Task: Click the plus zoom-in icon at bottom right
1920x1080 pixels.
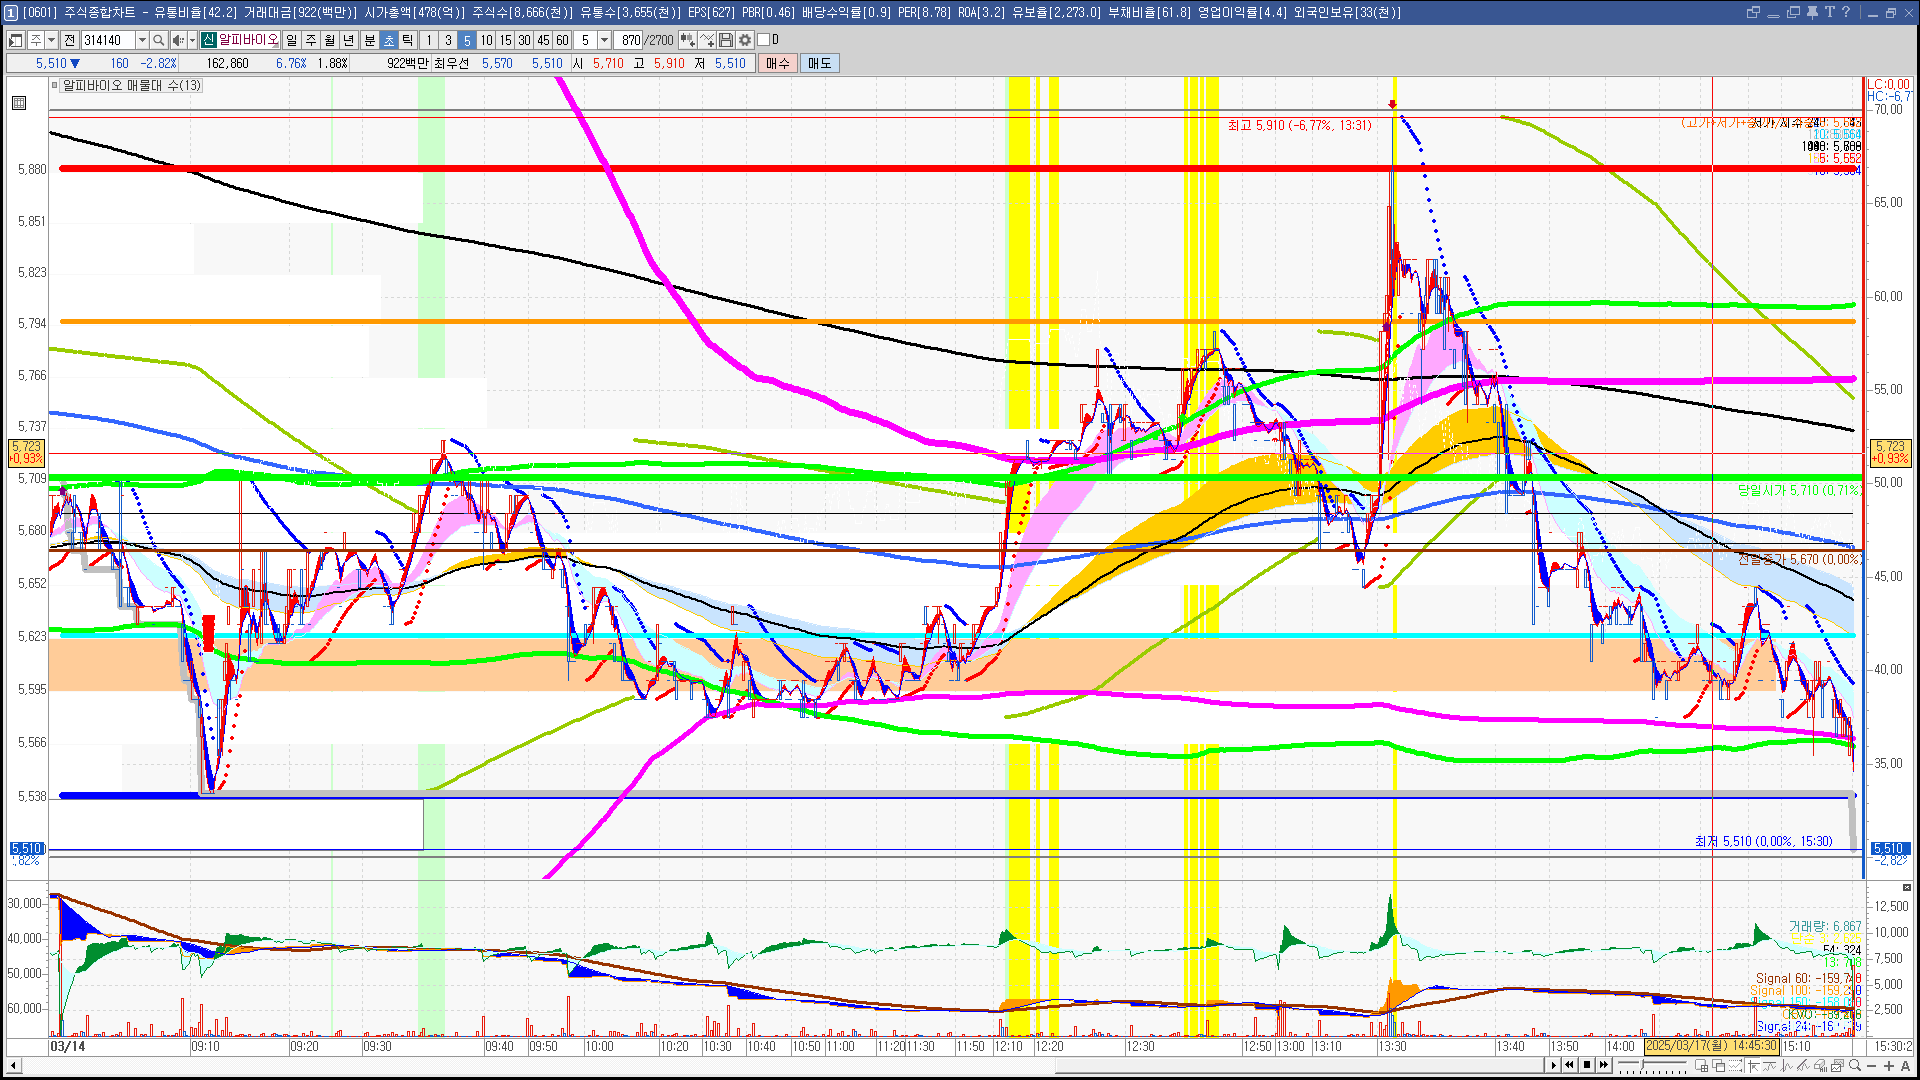Action: pyautogui.click(x=1889, y=1066)
